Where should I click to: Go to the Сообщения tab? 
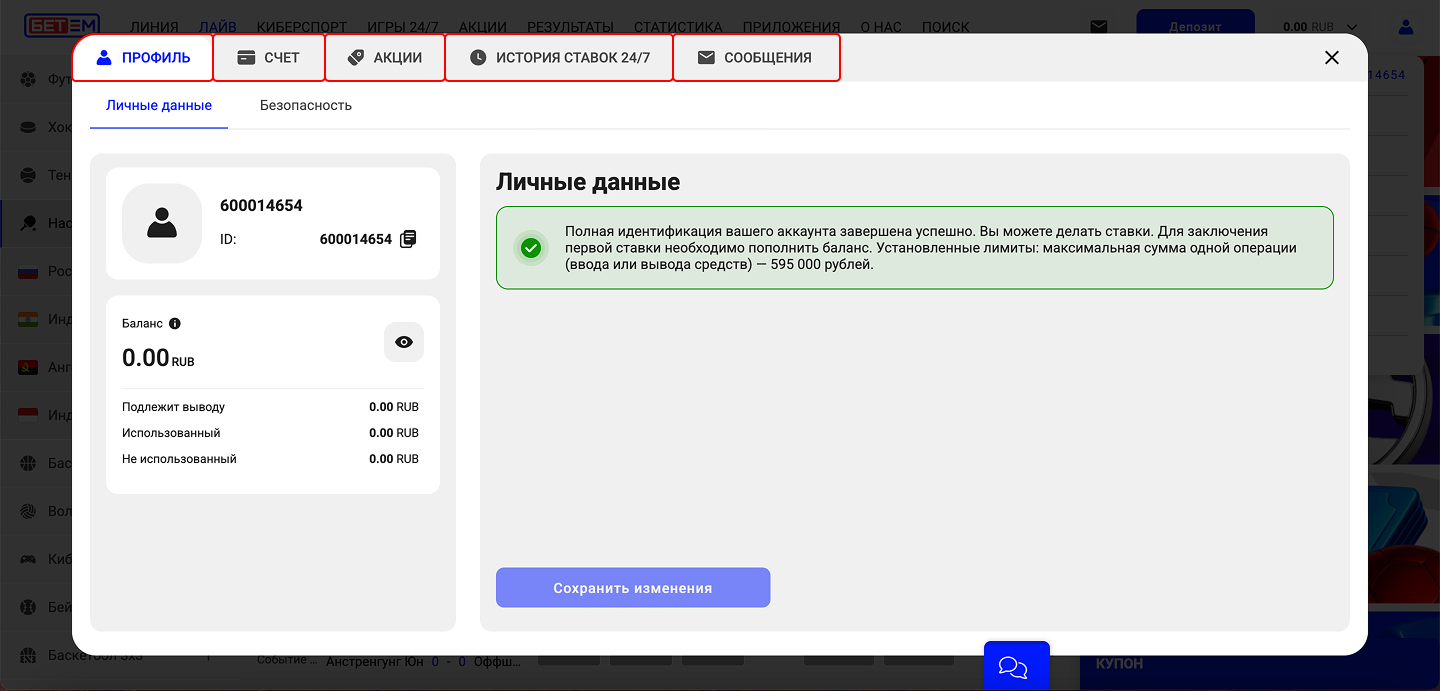coord(756,58)
